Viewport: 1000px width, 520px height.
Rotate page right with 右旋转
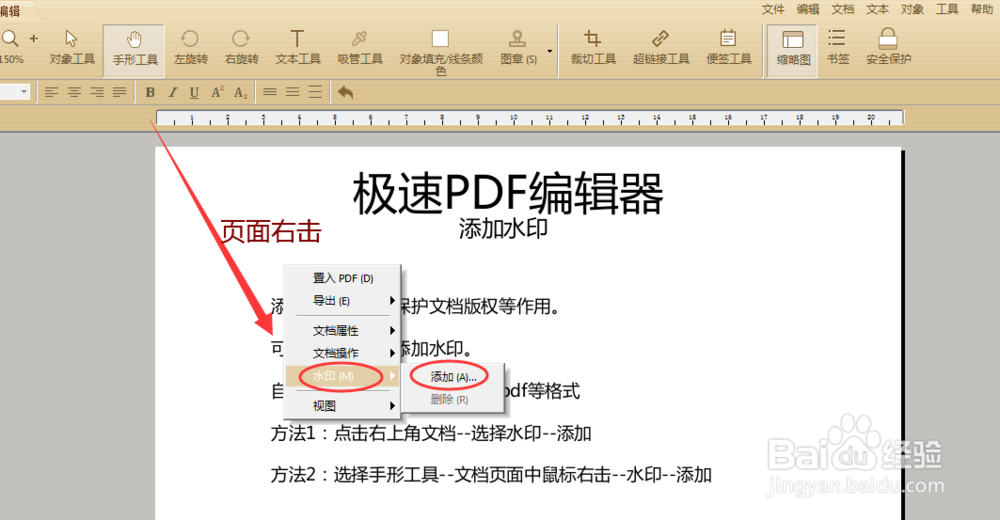pos(241,48)
